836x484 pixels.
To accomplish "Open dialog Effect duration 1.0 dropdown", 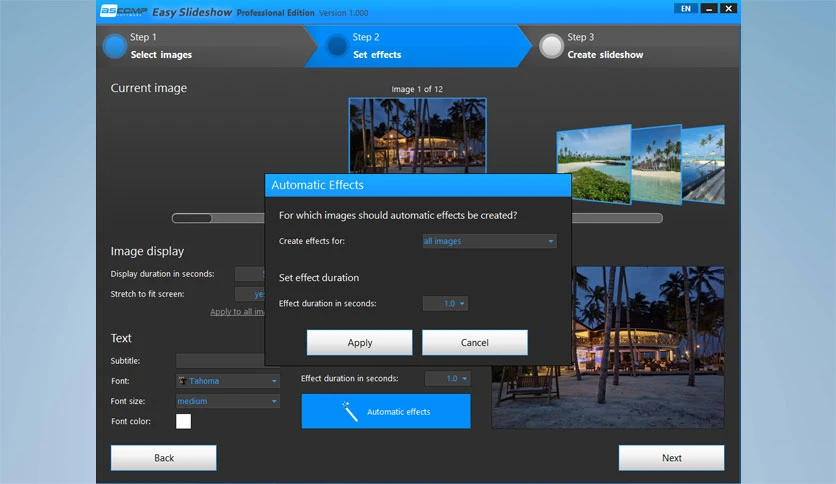I will click(445, 303).
